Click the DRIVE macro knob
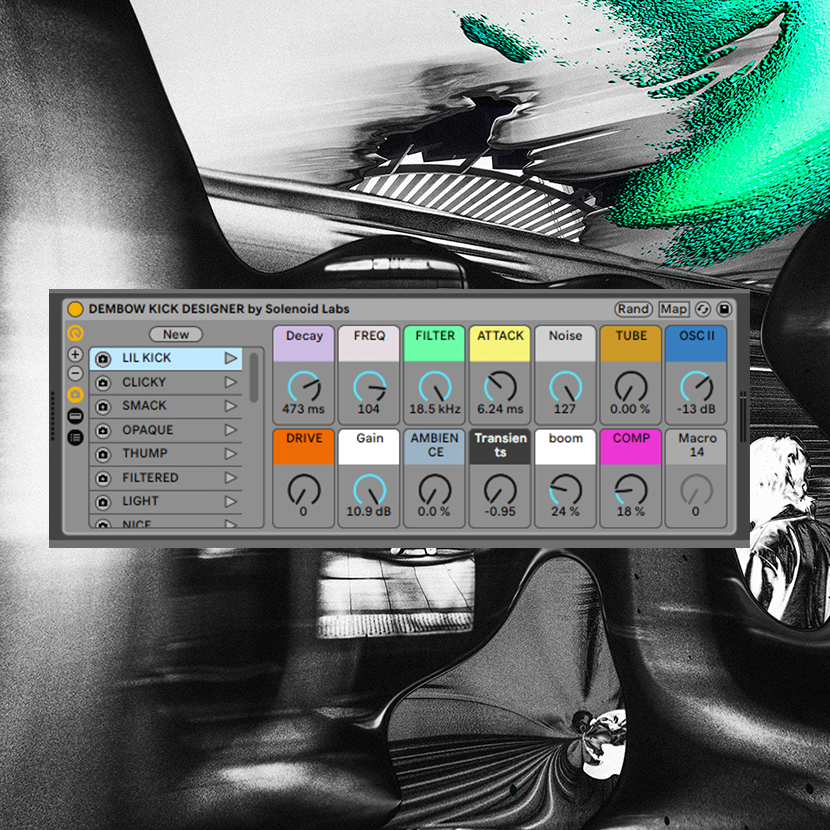The width and height of the screenshot is (830, 830). pyautogui.click(x=304, y=490)
